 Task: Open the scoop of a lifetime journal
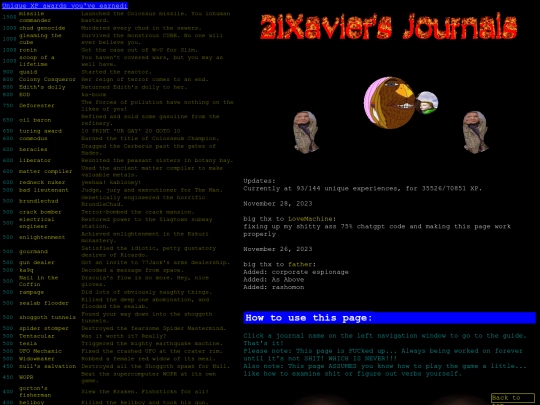click(x=37, y=61)
